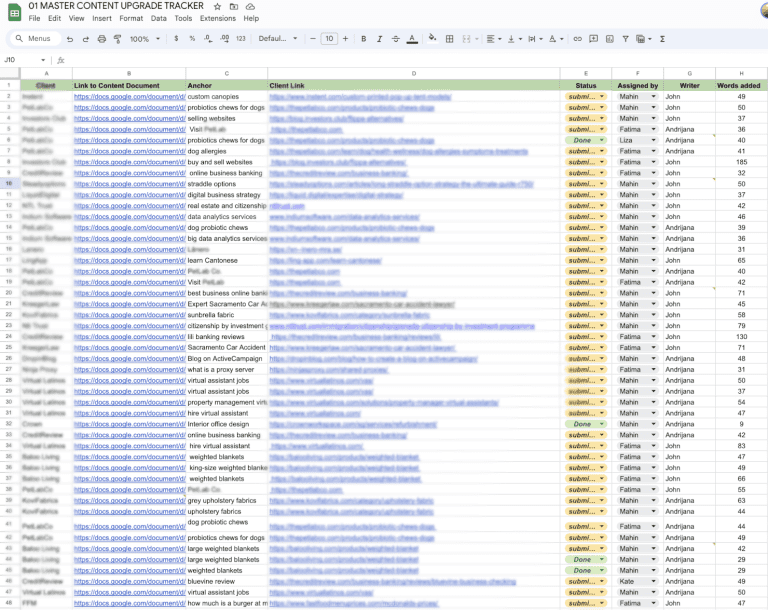Select cell with anchor 'straddle options'

coord(227,184)
